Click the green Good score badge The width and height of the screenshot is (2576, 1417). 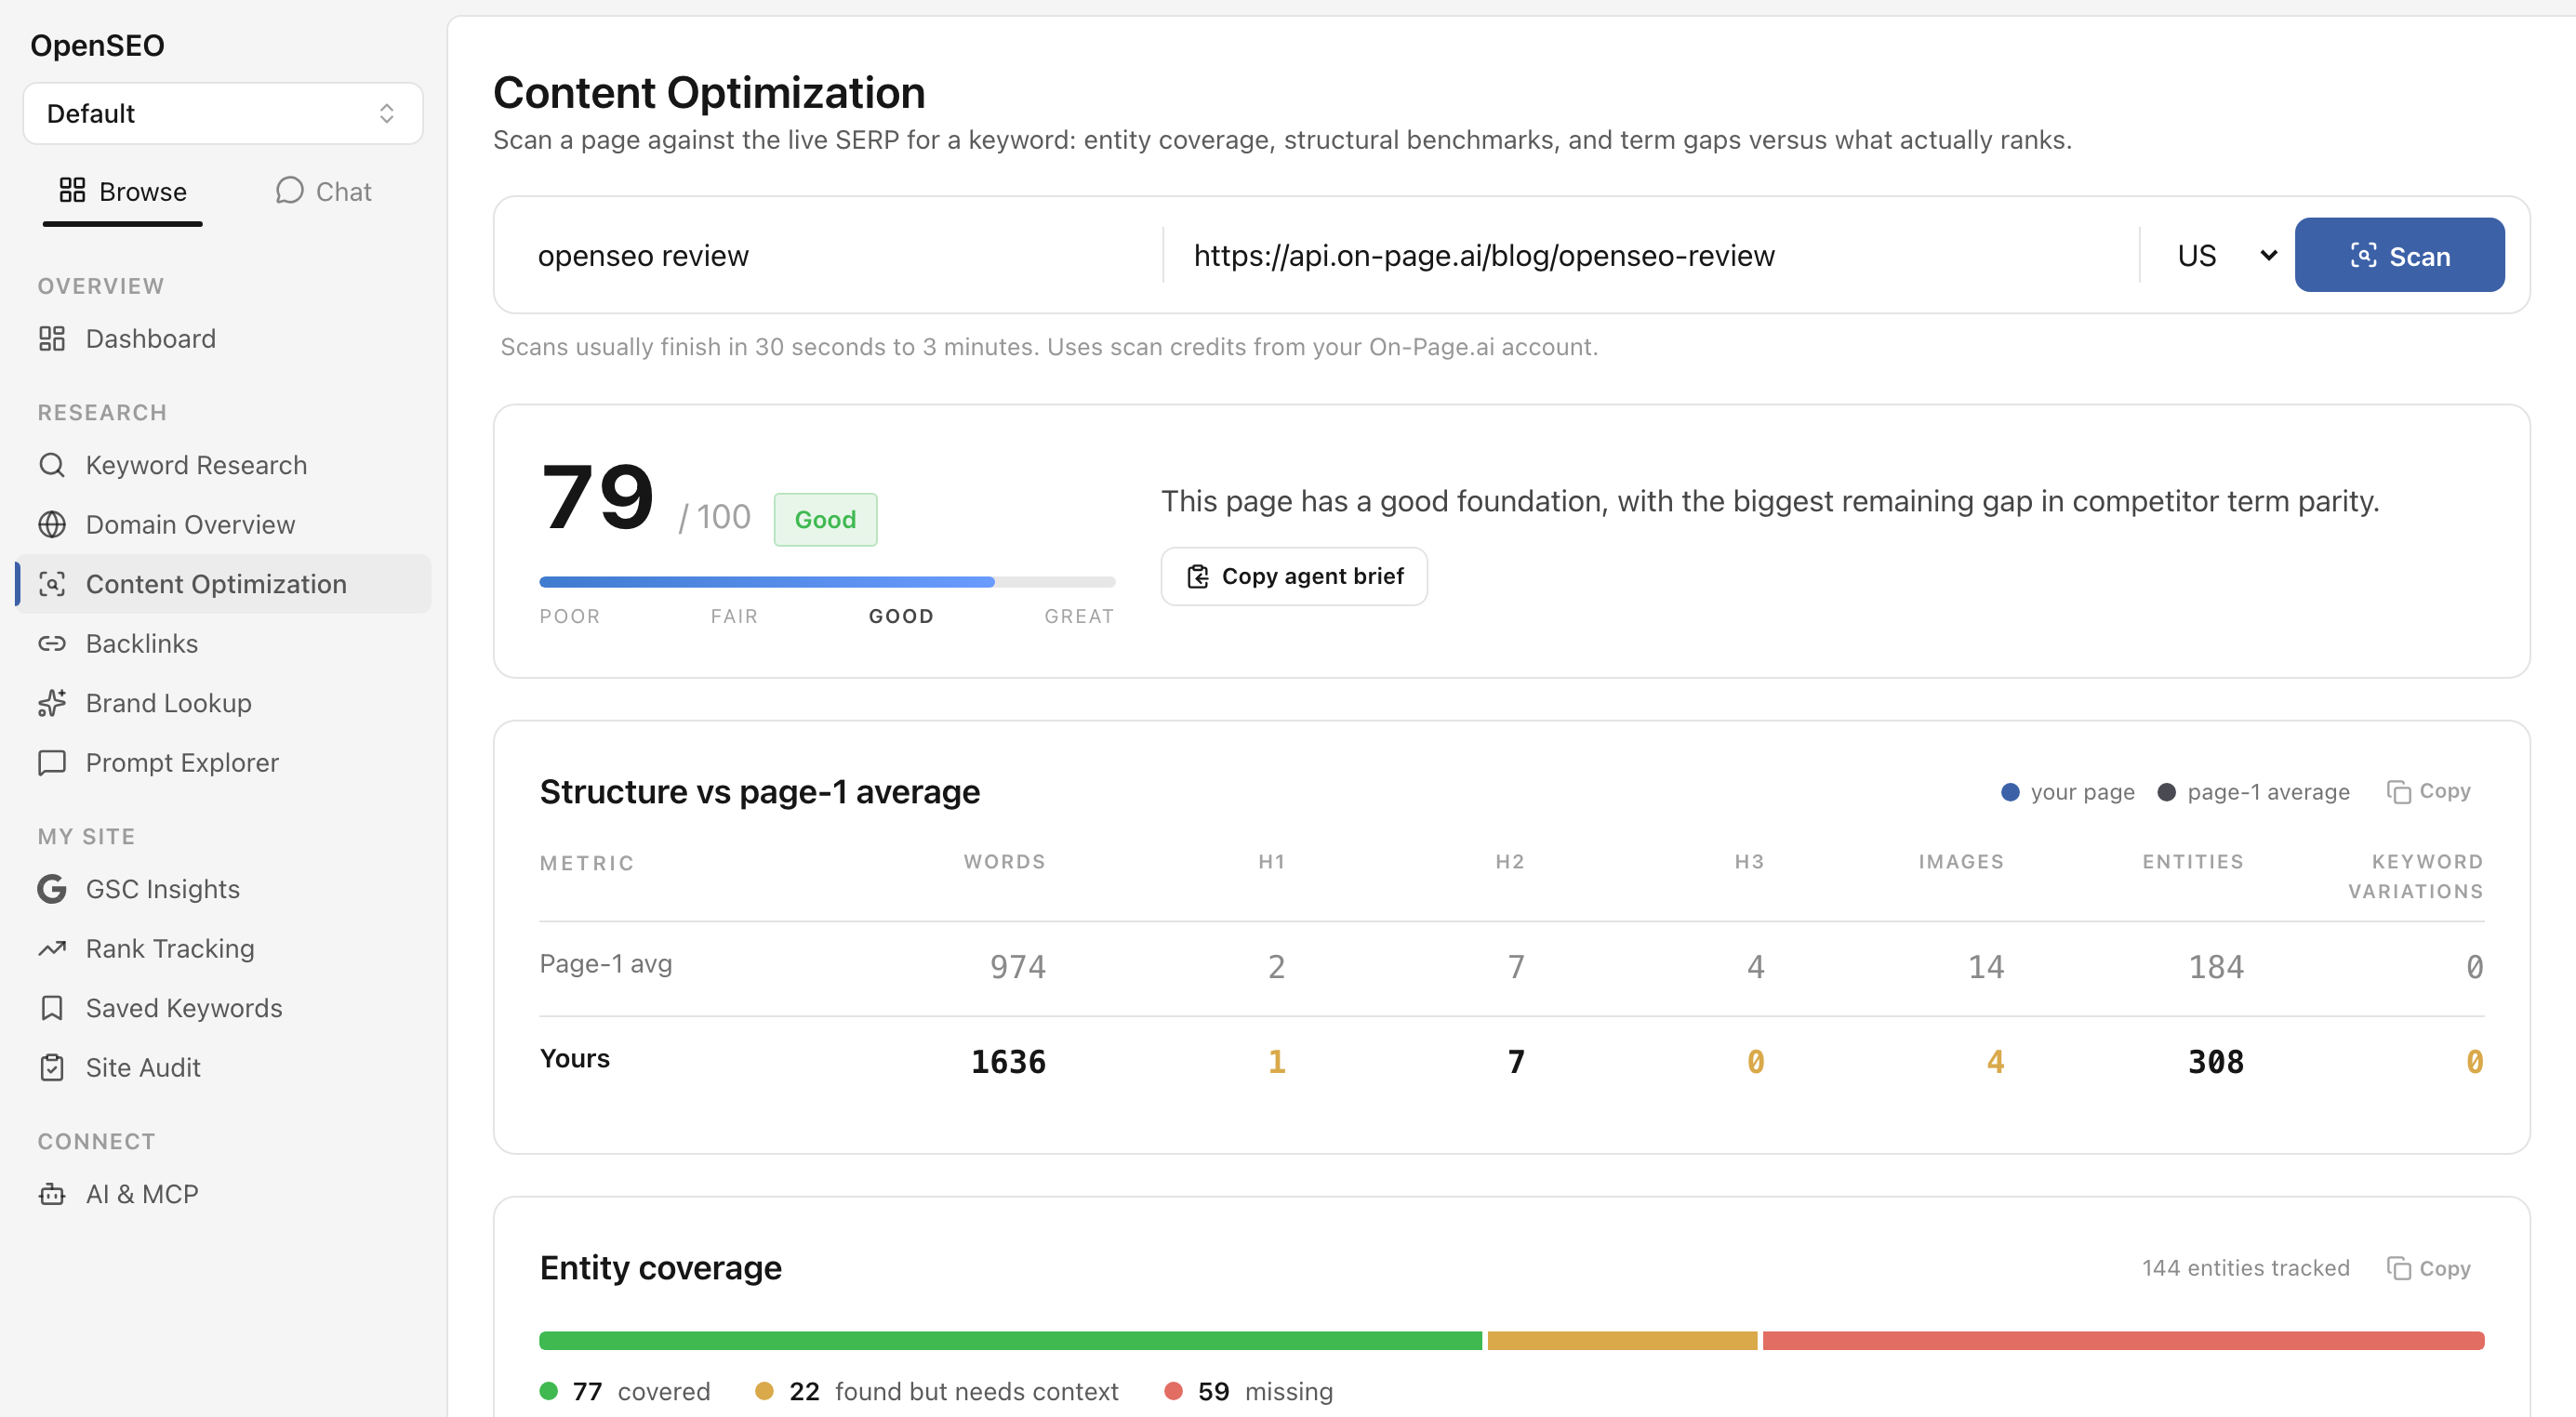point(825,520)
